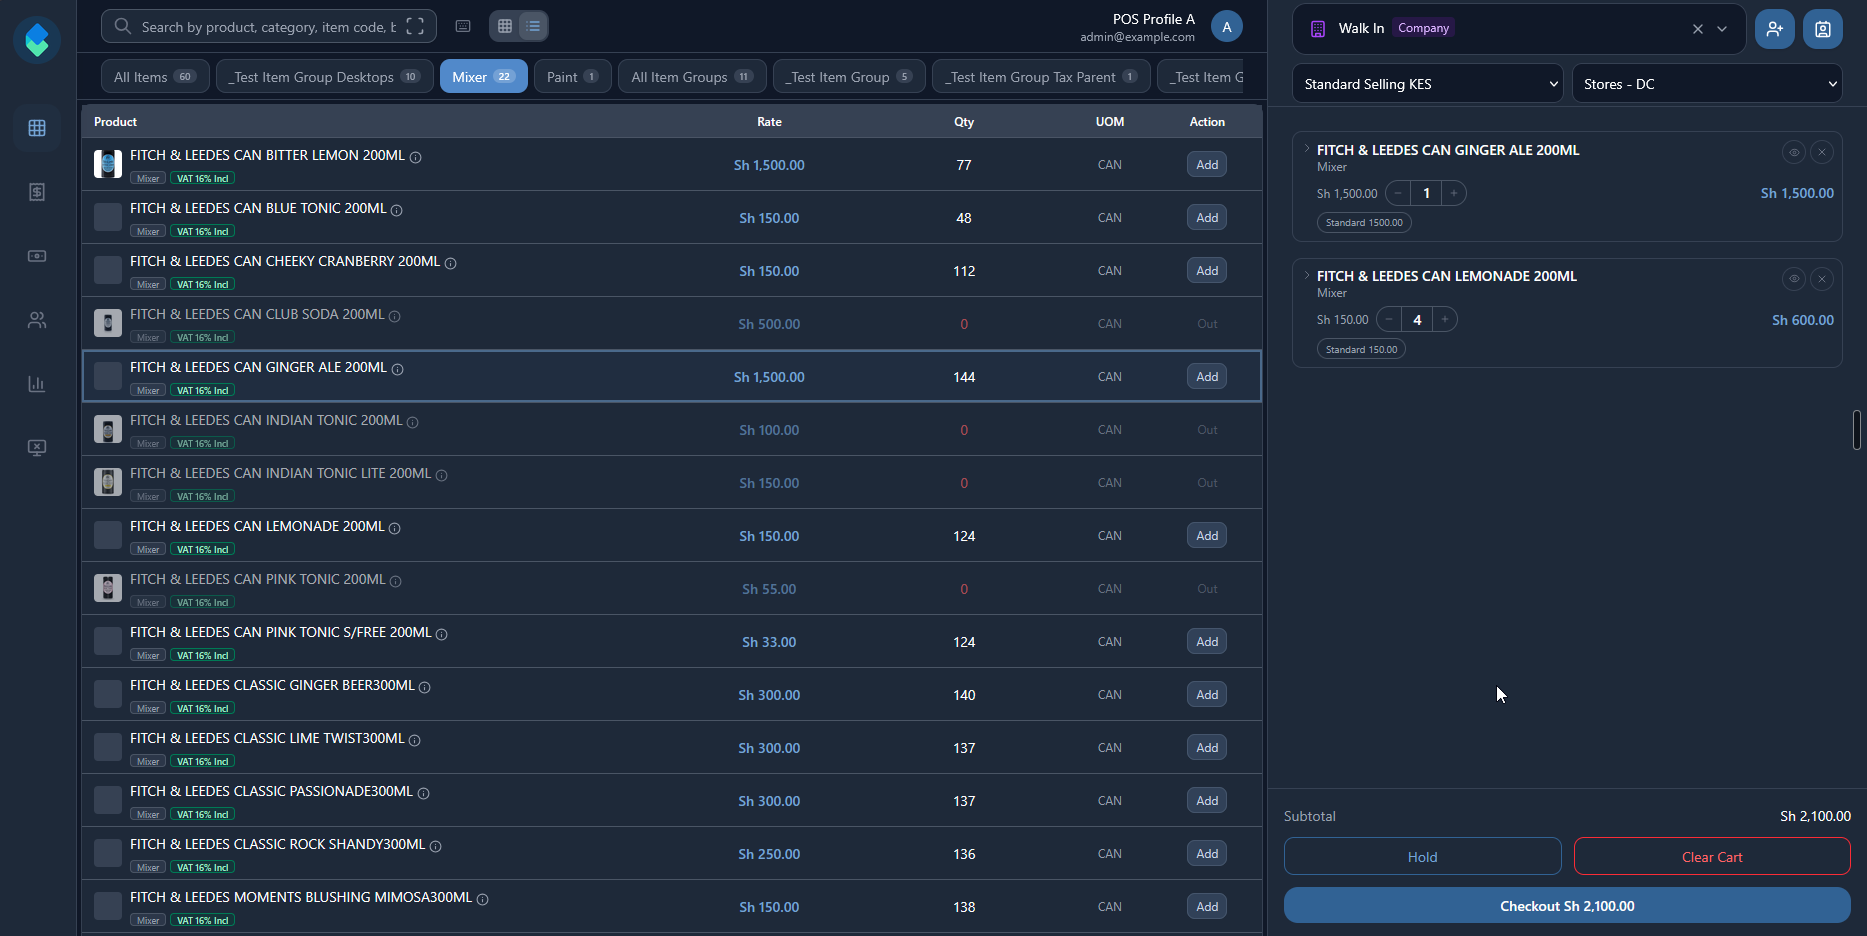This screenshot has width=1867, height=936.
Task: Select _Test Item Group Tax Parent tab
Action: coord(1041,77)
